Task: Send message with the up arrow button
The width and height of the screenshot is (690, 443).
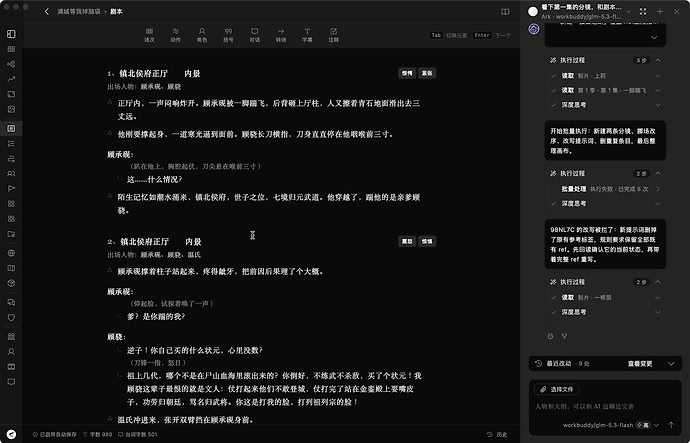Action: (671, 425)
